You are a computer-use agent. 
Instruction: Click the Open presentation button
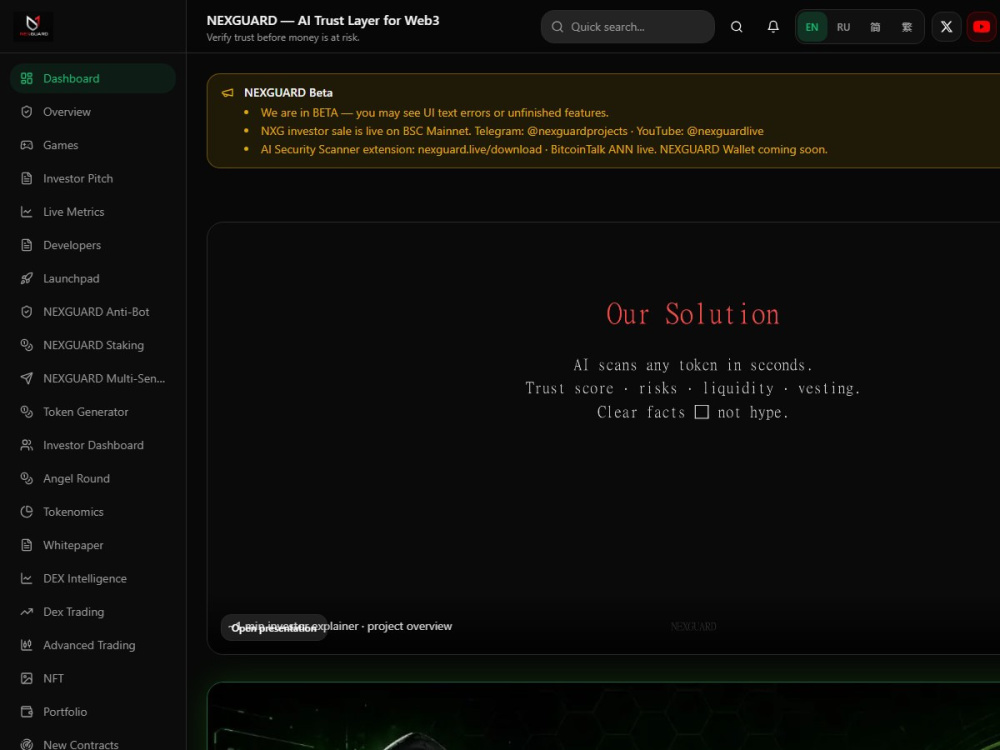[x=274, y=628]
